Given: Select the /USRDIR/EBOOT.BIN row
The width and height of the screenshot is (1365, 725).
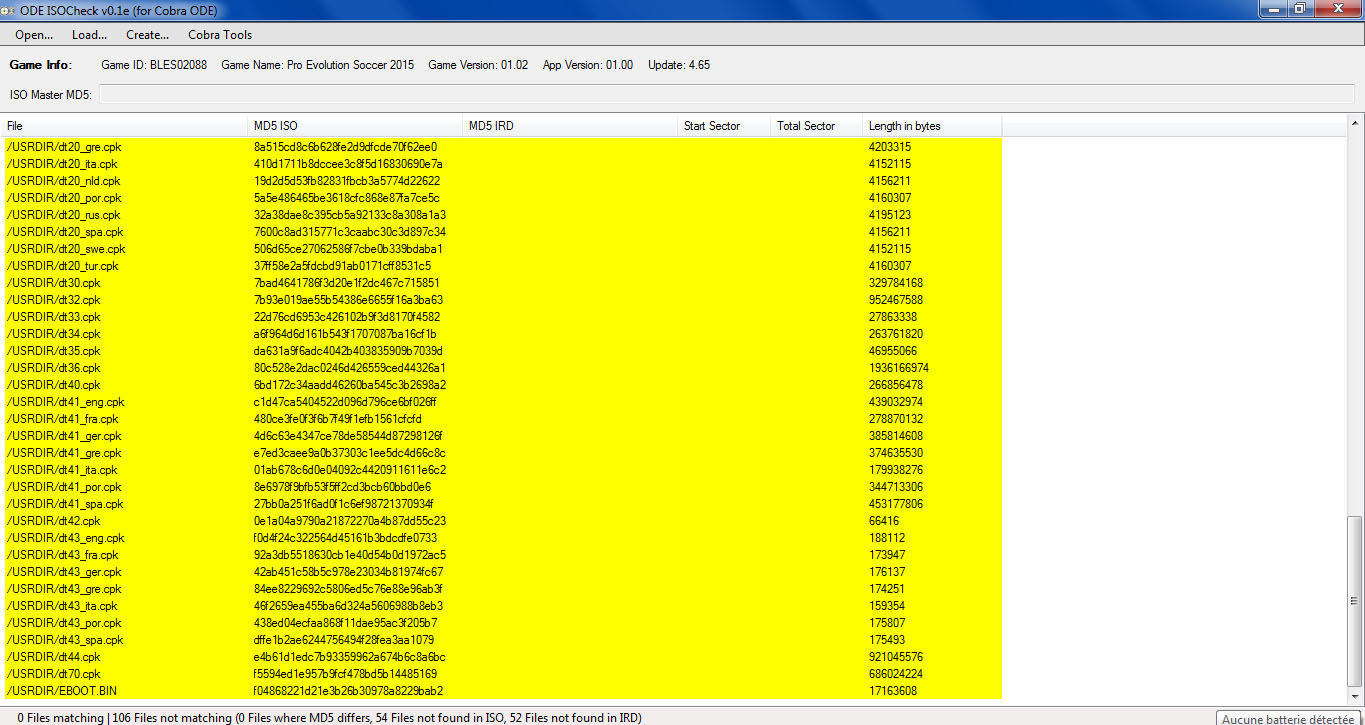Looking at the screenshot, I should [62, 691].
